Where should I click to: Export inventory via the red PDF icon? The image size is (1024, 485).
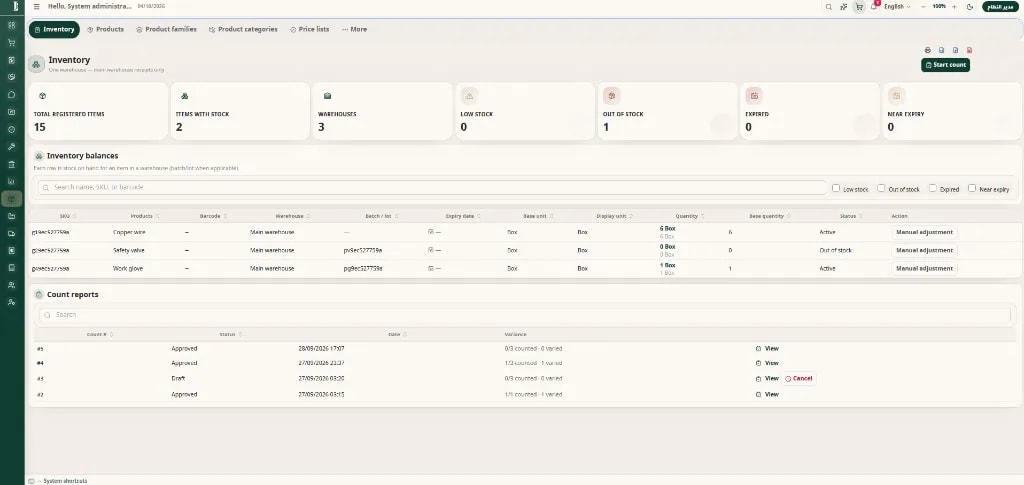969,50
